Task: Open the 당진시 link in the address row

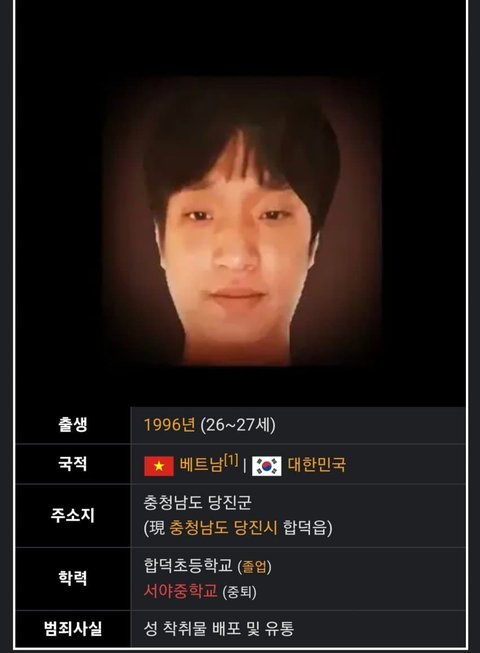Action: [x=255, y=528]
